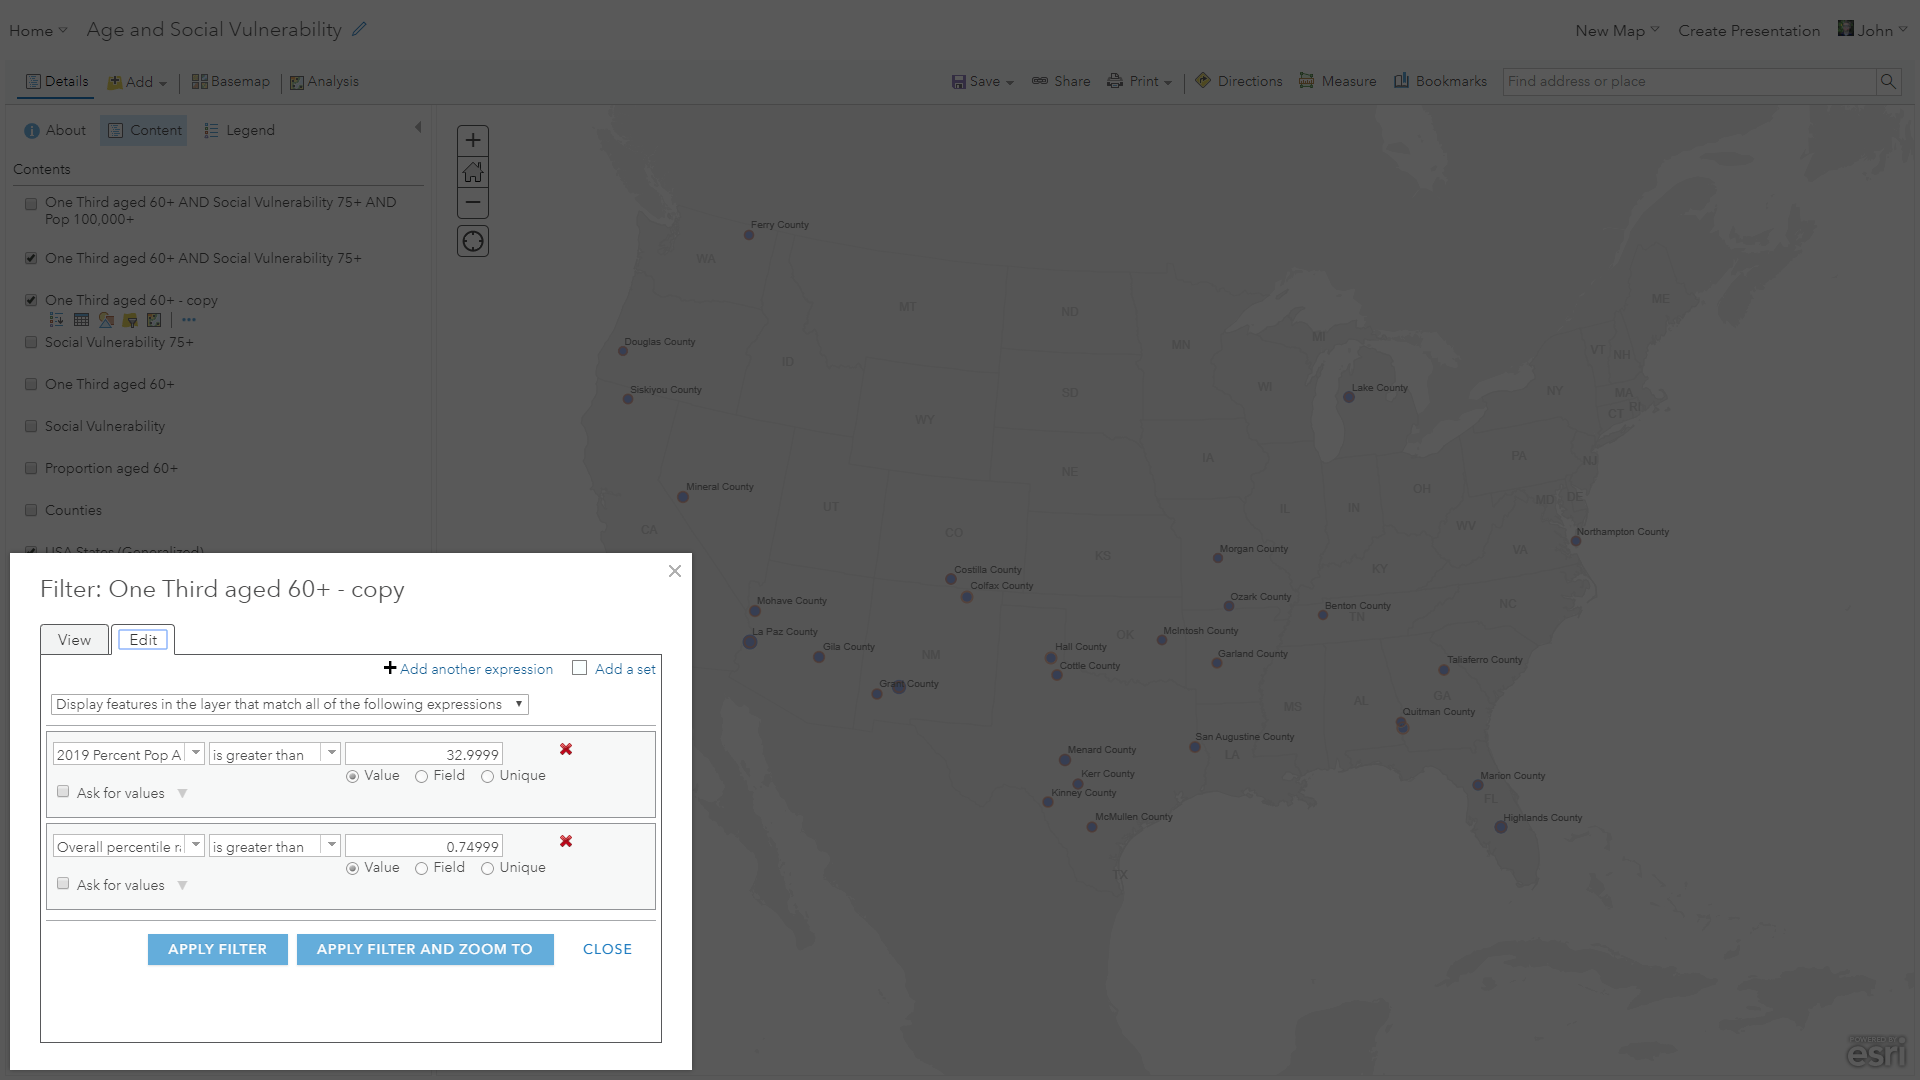The image size is (1920, 1080).
Task: Show legend for One Third aged 60+ copy layer
Action: (x=57, y=320)
